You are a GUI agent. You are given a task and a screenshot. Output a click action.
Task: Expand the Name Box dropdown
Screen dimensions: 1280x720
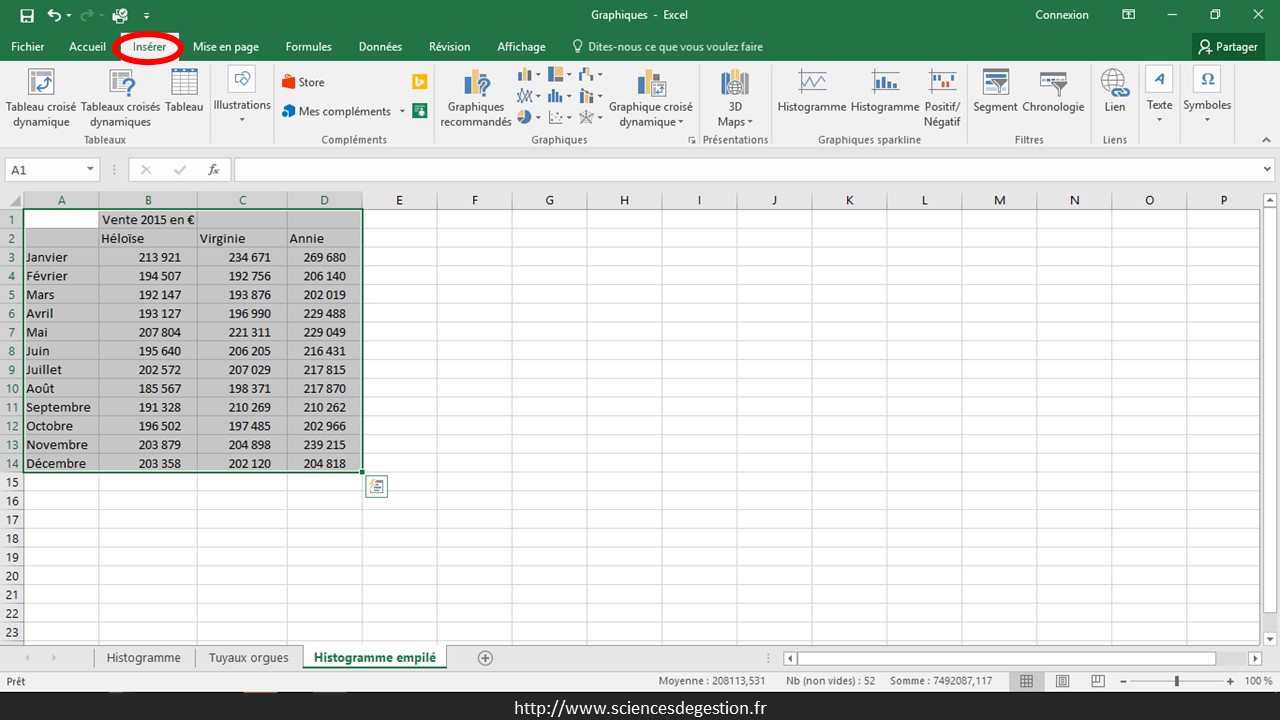click(90, 170)
